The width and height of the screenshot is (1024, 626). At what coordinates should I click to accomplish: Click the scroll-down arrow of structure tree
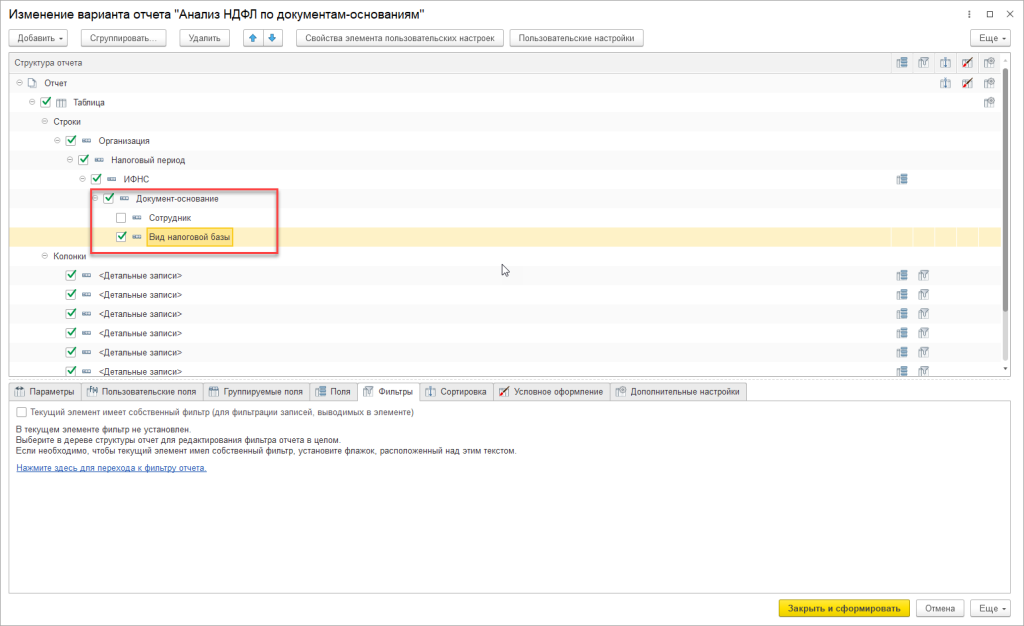1005,369
